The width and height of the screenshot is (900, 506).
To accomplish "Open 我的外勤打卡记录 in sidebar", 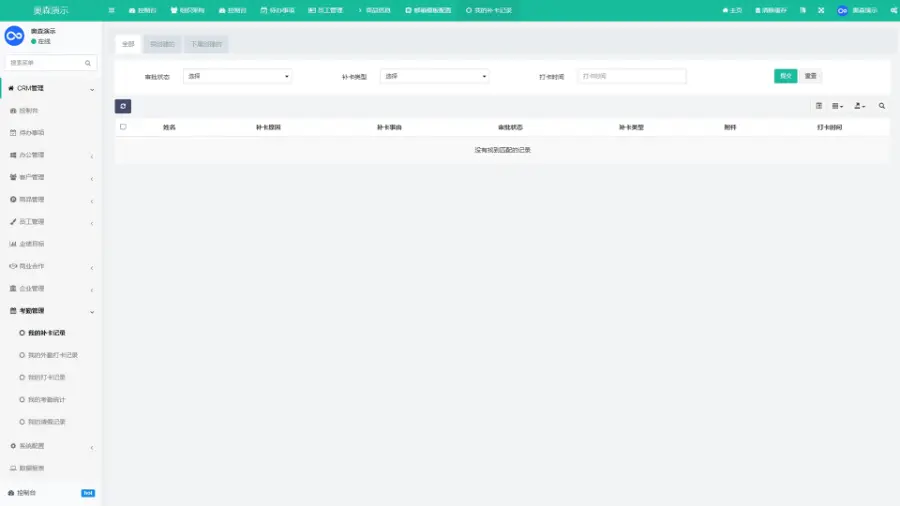I will [x=53, y=355].
